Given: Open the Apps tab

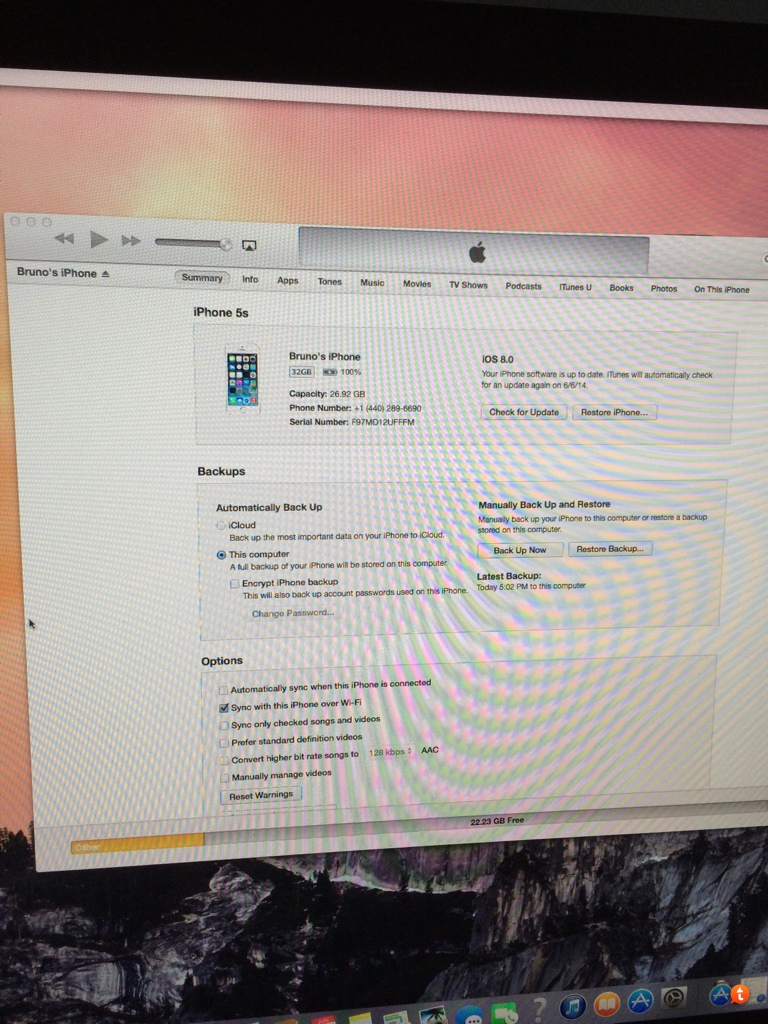Looking at the screenshot, I should [x=287, y=280].
